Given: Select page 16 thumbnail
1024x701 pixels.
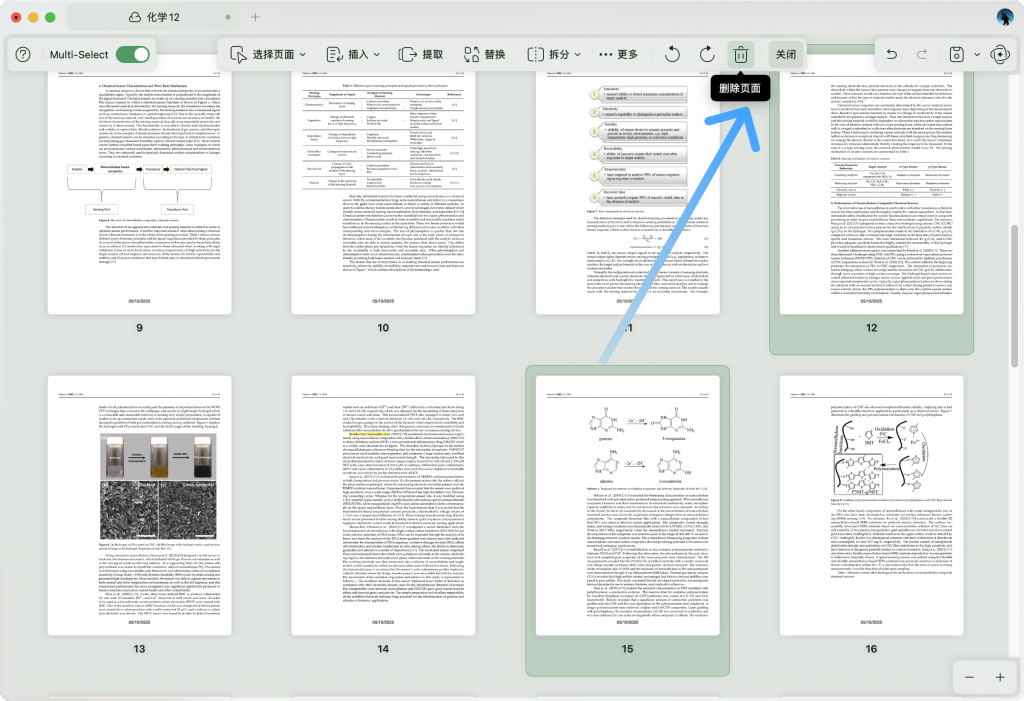Looking at the screenshot, I should tap(871, 505).
